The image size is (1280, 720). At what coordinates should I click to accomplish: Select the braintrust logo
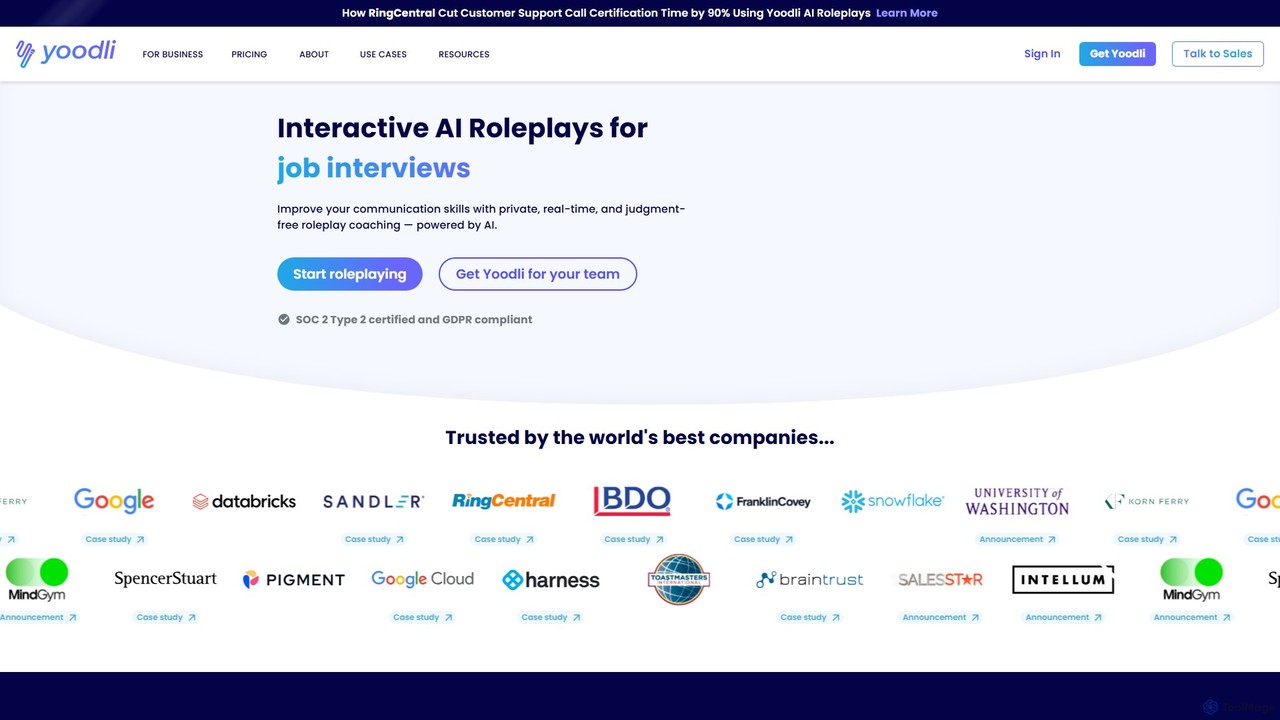[809, 579]
